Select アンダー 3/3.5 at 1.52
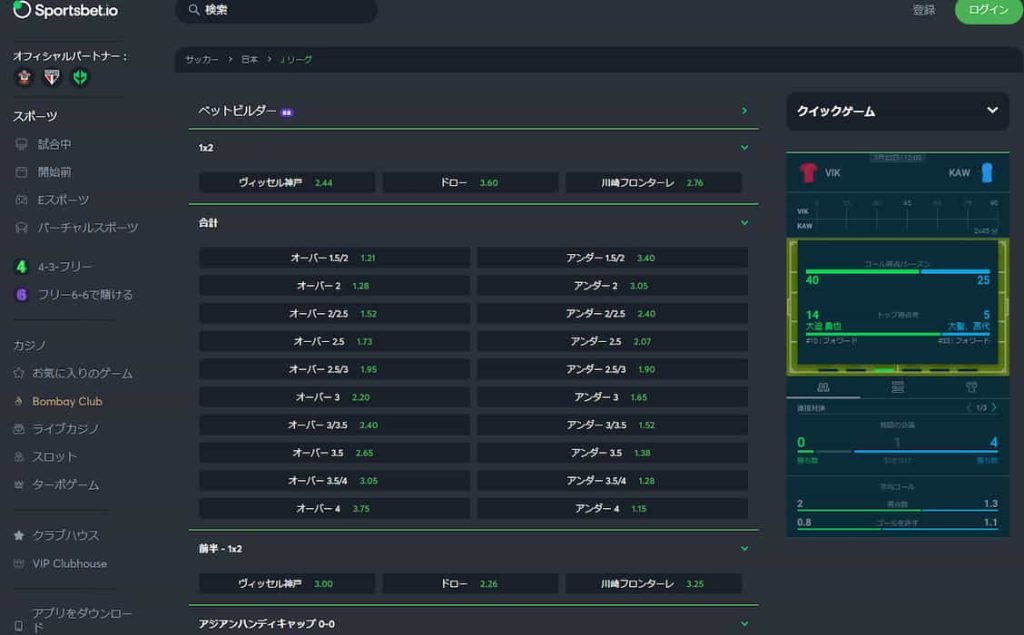The width and height of the screenshot is (1024, 635). point(612,425)
